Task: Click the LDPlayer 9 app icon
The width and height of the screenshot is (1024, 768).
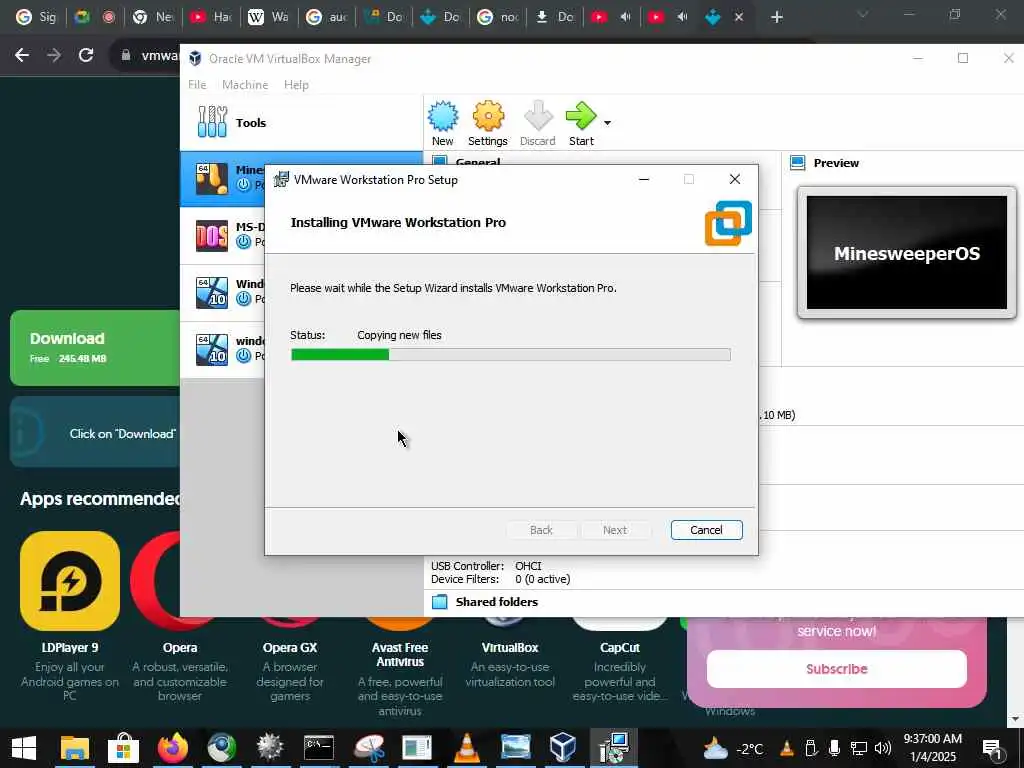Action: [x=70, y=581]
